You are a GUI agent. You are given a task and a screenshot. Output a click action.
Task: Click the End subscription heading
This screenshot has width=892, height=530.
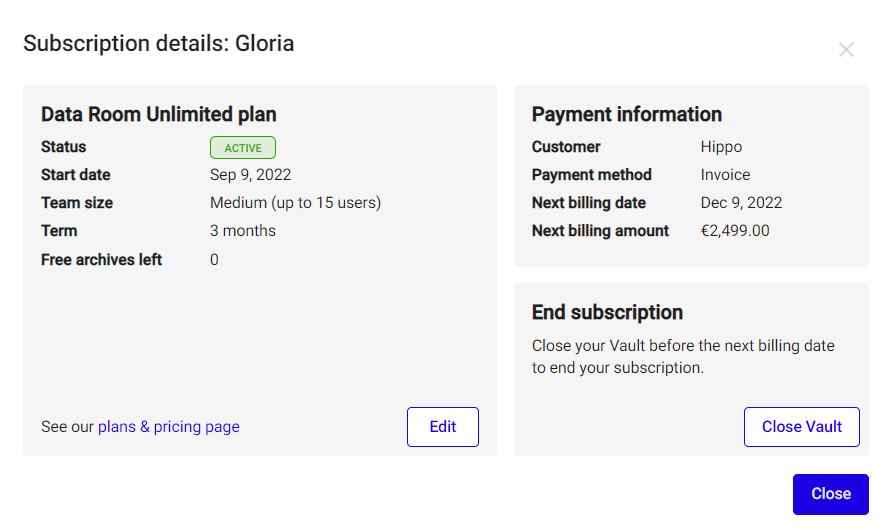pos(607,312)
